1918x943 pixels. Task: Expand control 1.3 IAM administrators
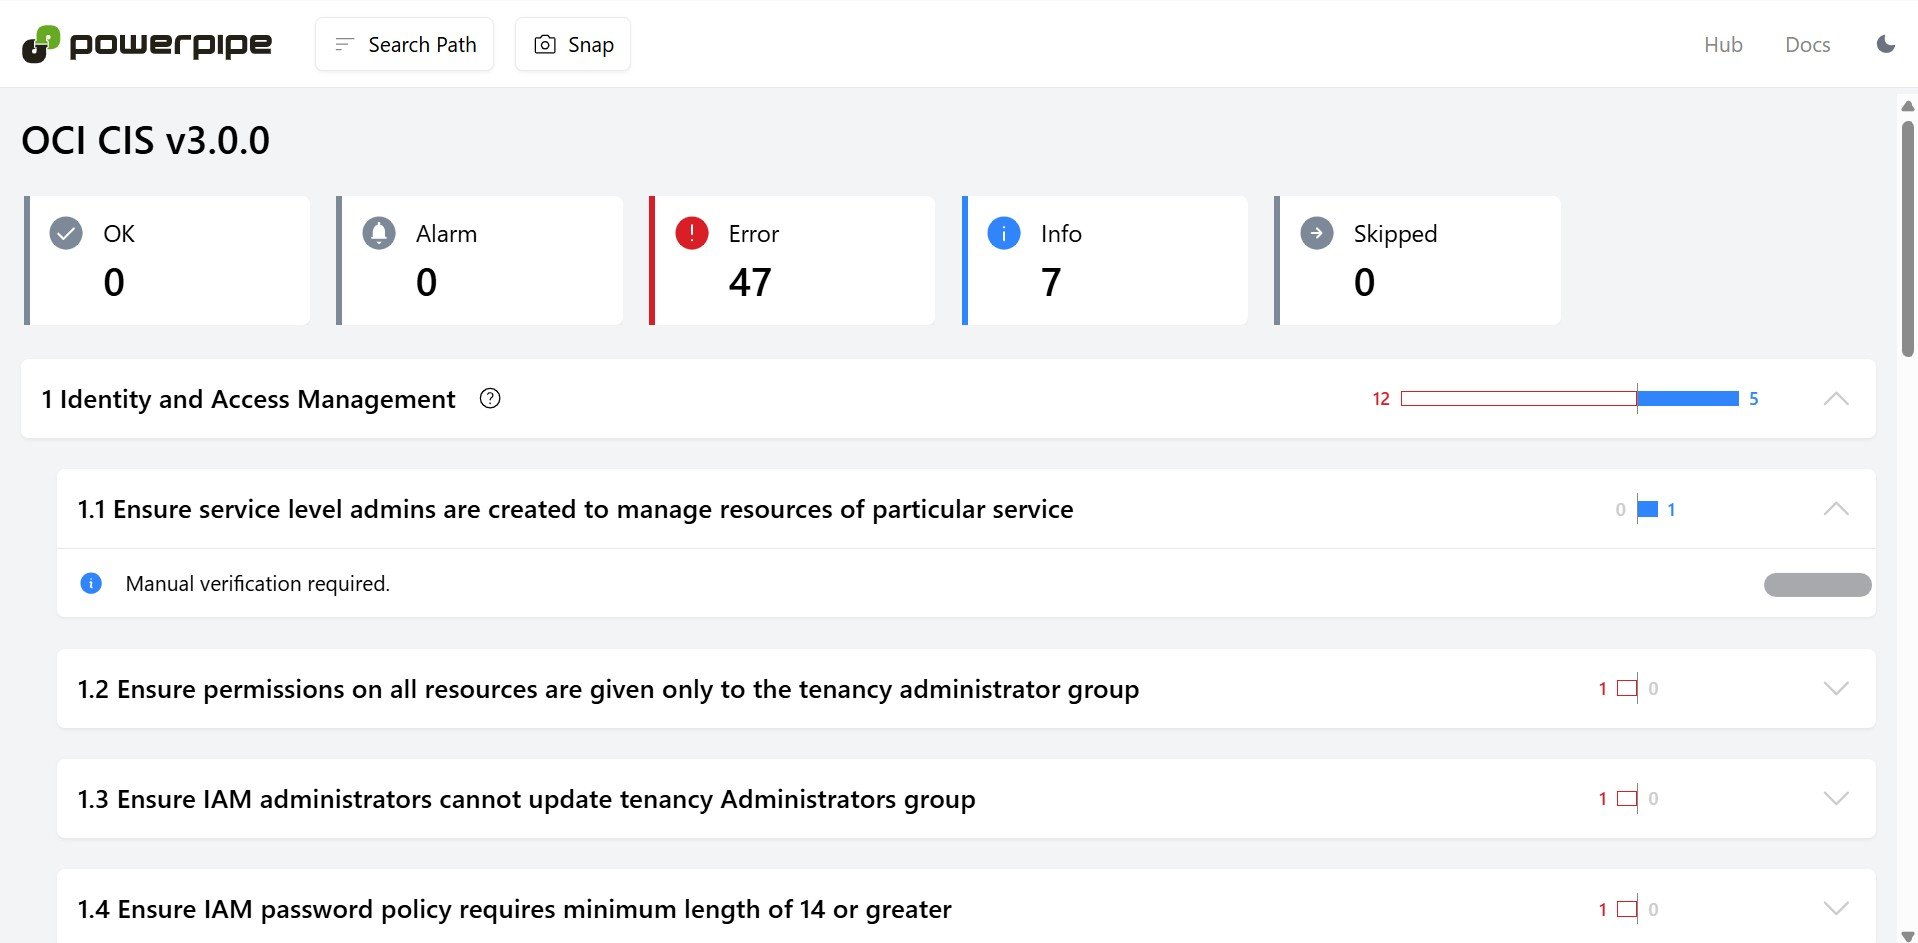[x=1836, y=798]
